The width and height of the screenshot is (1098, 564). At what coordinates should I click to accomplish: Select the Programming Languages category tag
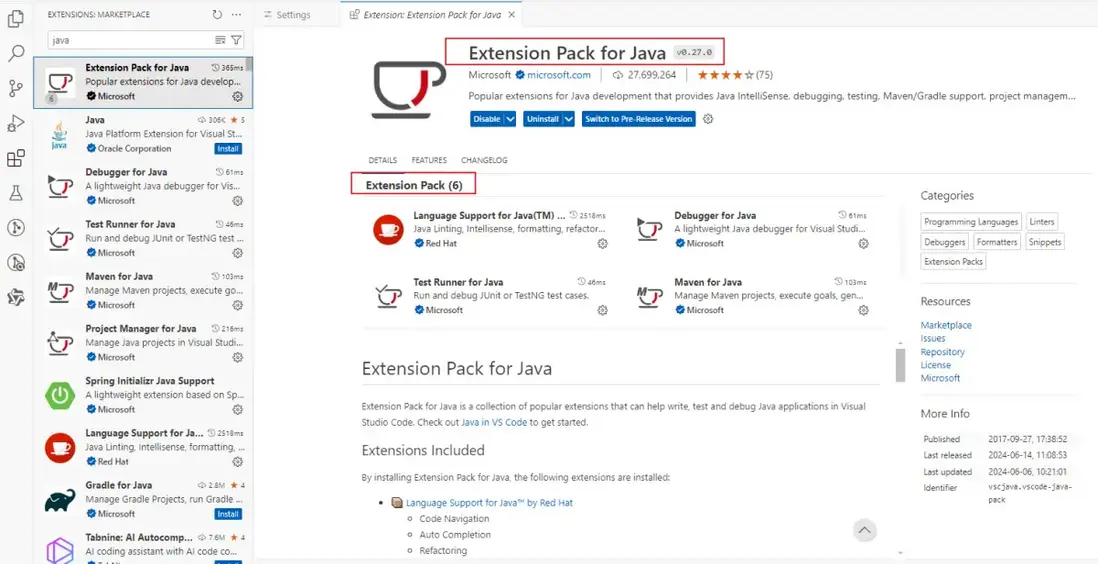[x=971, y=222]
